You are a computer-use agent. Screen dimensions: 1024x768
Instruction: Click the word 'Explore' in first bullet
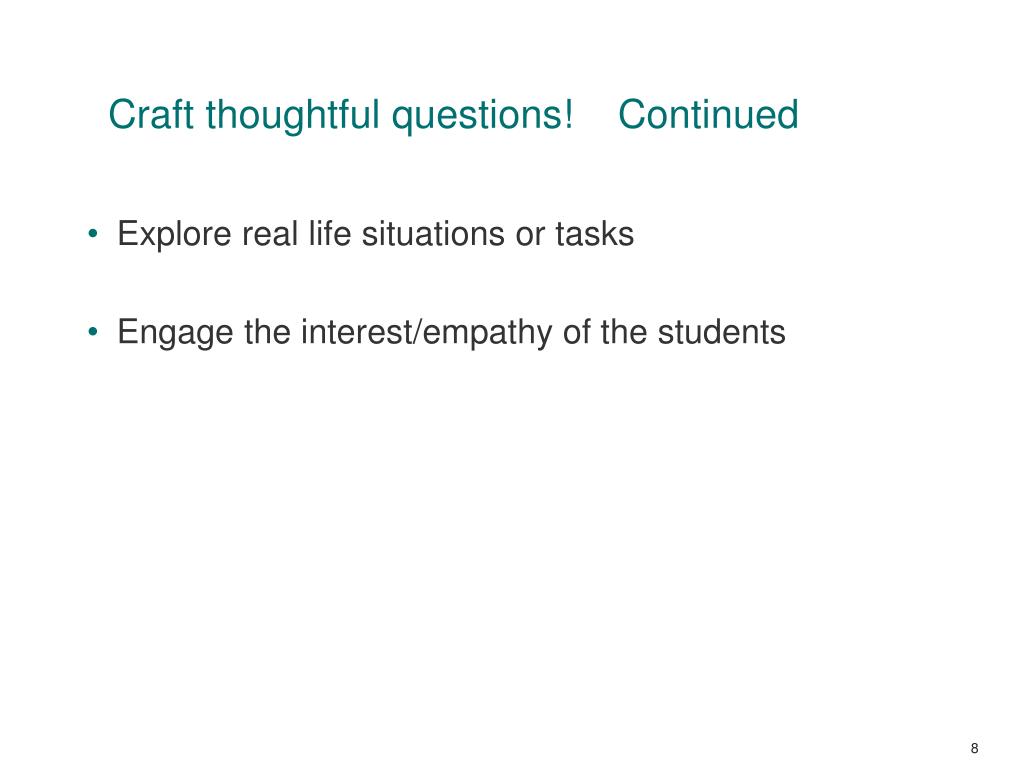(174, 234)
